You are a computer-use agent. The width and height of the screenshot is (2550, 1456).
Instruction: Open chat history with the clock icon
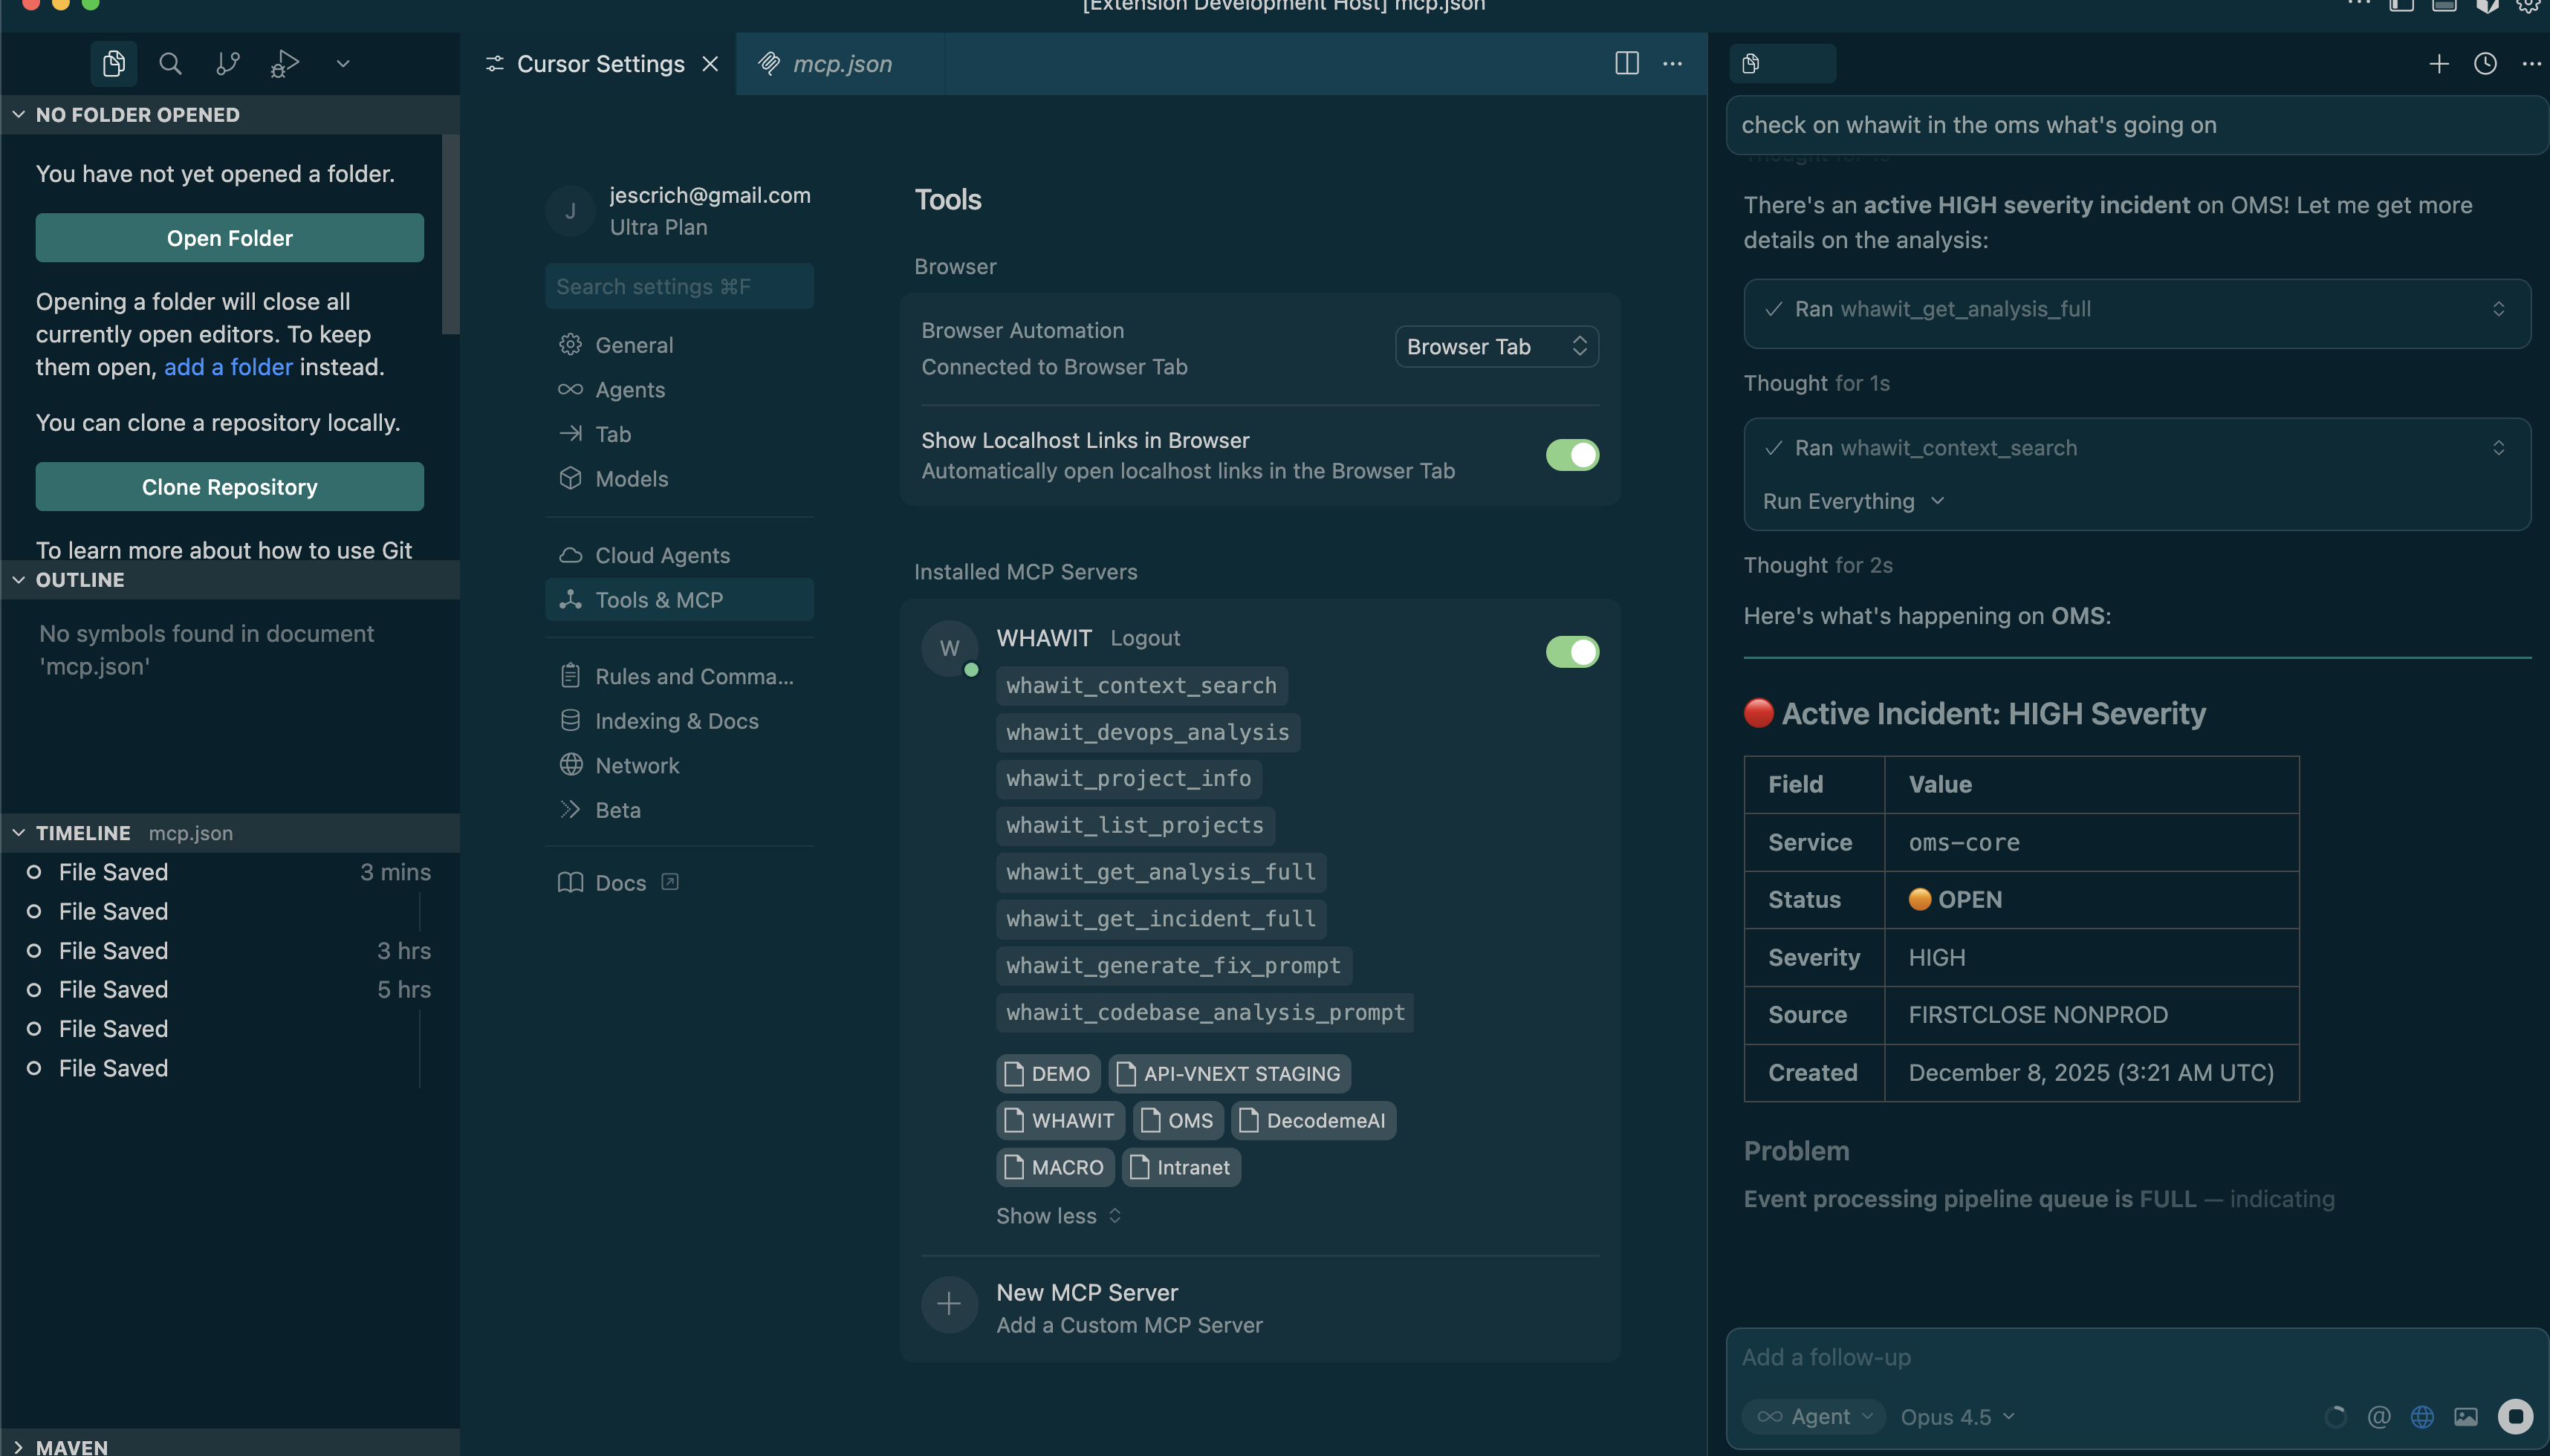click(x=2484, y=63)
